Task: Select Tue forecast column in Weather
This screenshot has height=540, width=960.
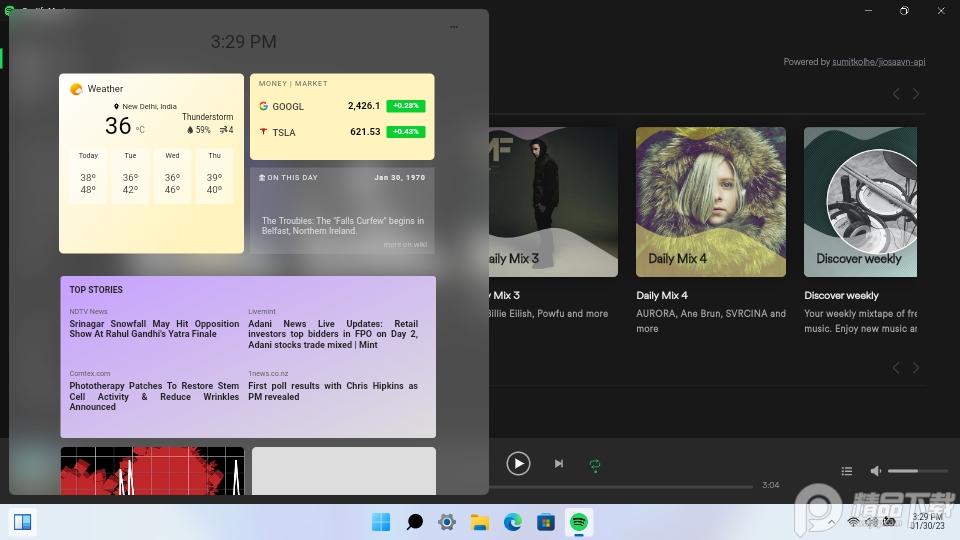Action: click(x=130, y=175)
